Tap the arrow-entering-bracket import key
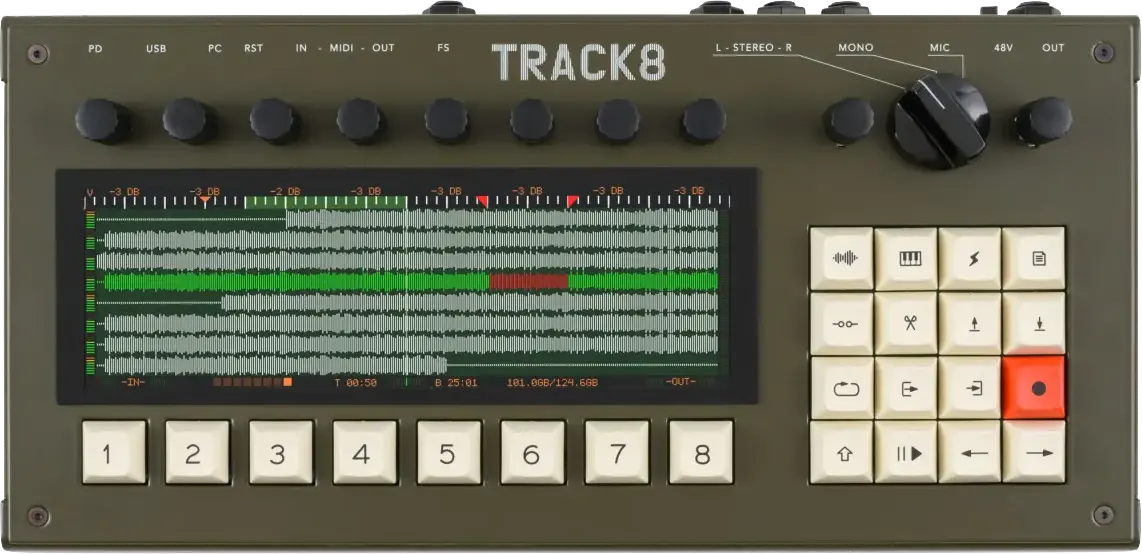The width and height of the screenshot is (1142, 554). click(x=970, y=388)
